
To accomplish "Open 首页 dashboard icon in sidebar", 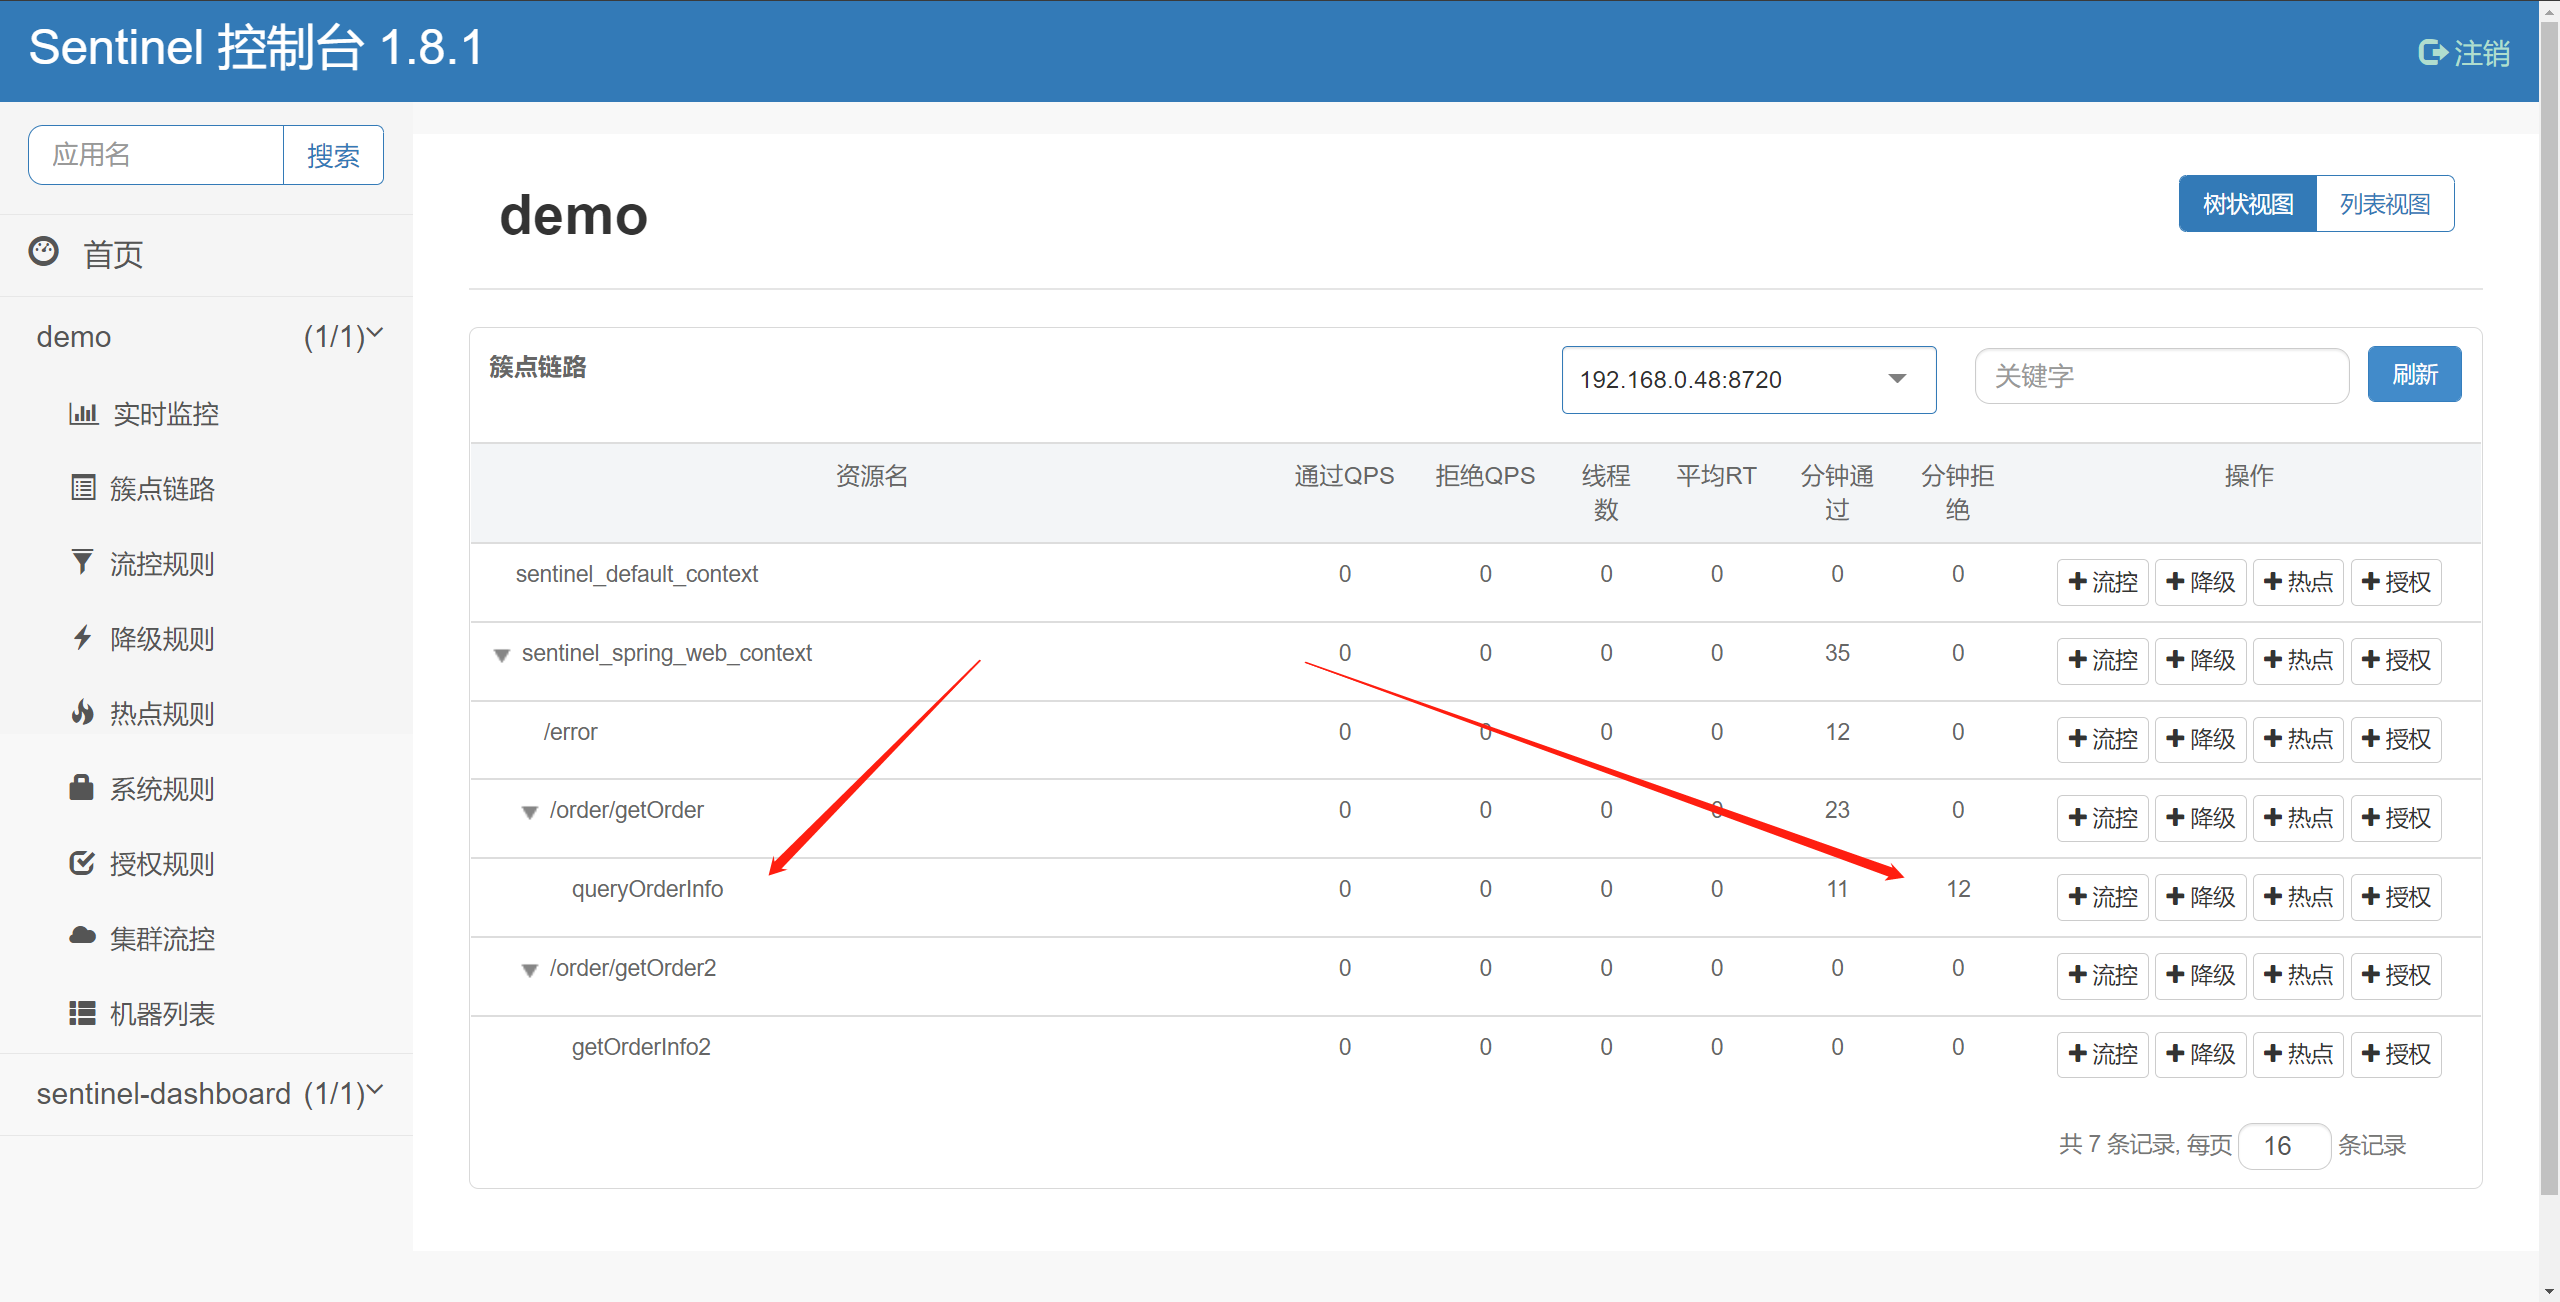I will [x=44, y=252].
